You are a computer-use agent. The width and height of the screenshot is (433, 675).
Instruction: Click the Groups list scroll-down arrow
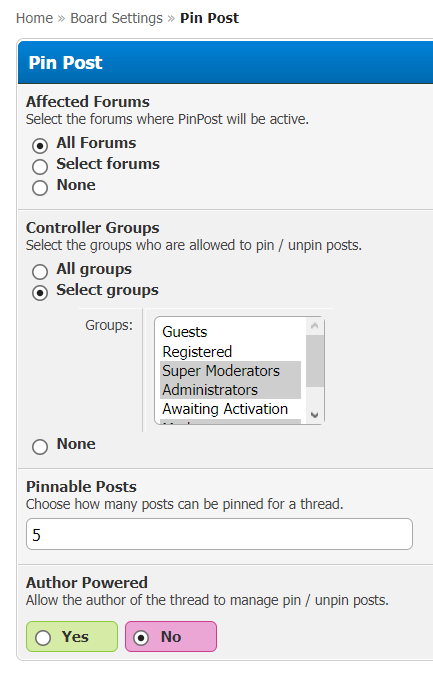coord(315,415)
